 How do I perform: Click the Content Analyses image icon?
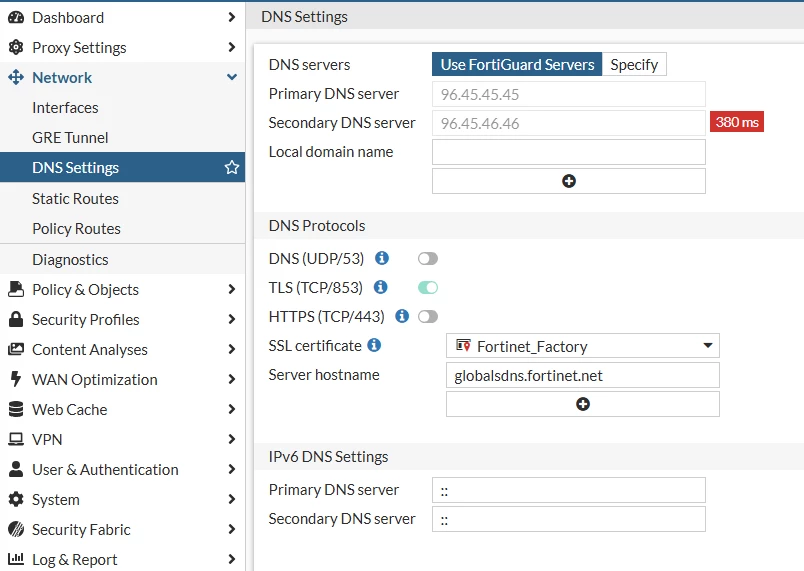[x=16, y=349]
